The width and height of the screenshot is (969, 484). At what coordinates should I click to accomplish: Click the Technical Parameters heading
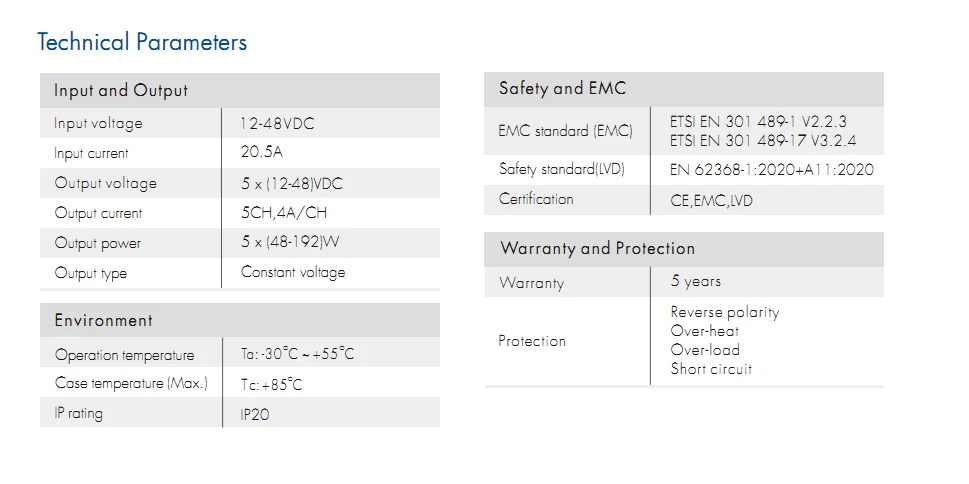tap(141, 42)
